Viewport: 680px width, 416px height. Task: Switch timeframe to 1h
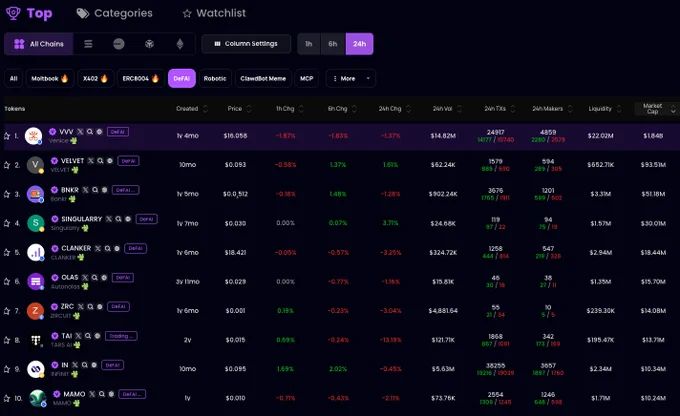[309, 44]
